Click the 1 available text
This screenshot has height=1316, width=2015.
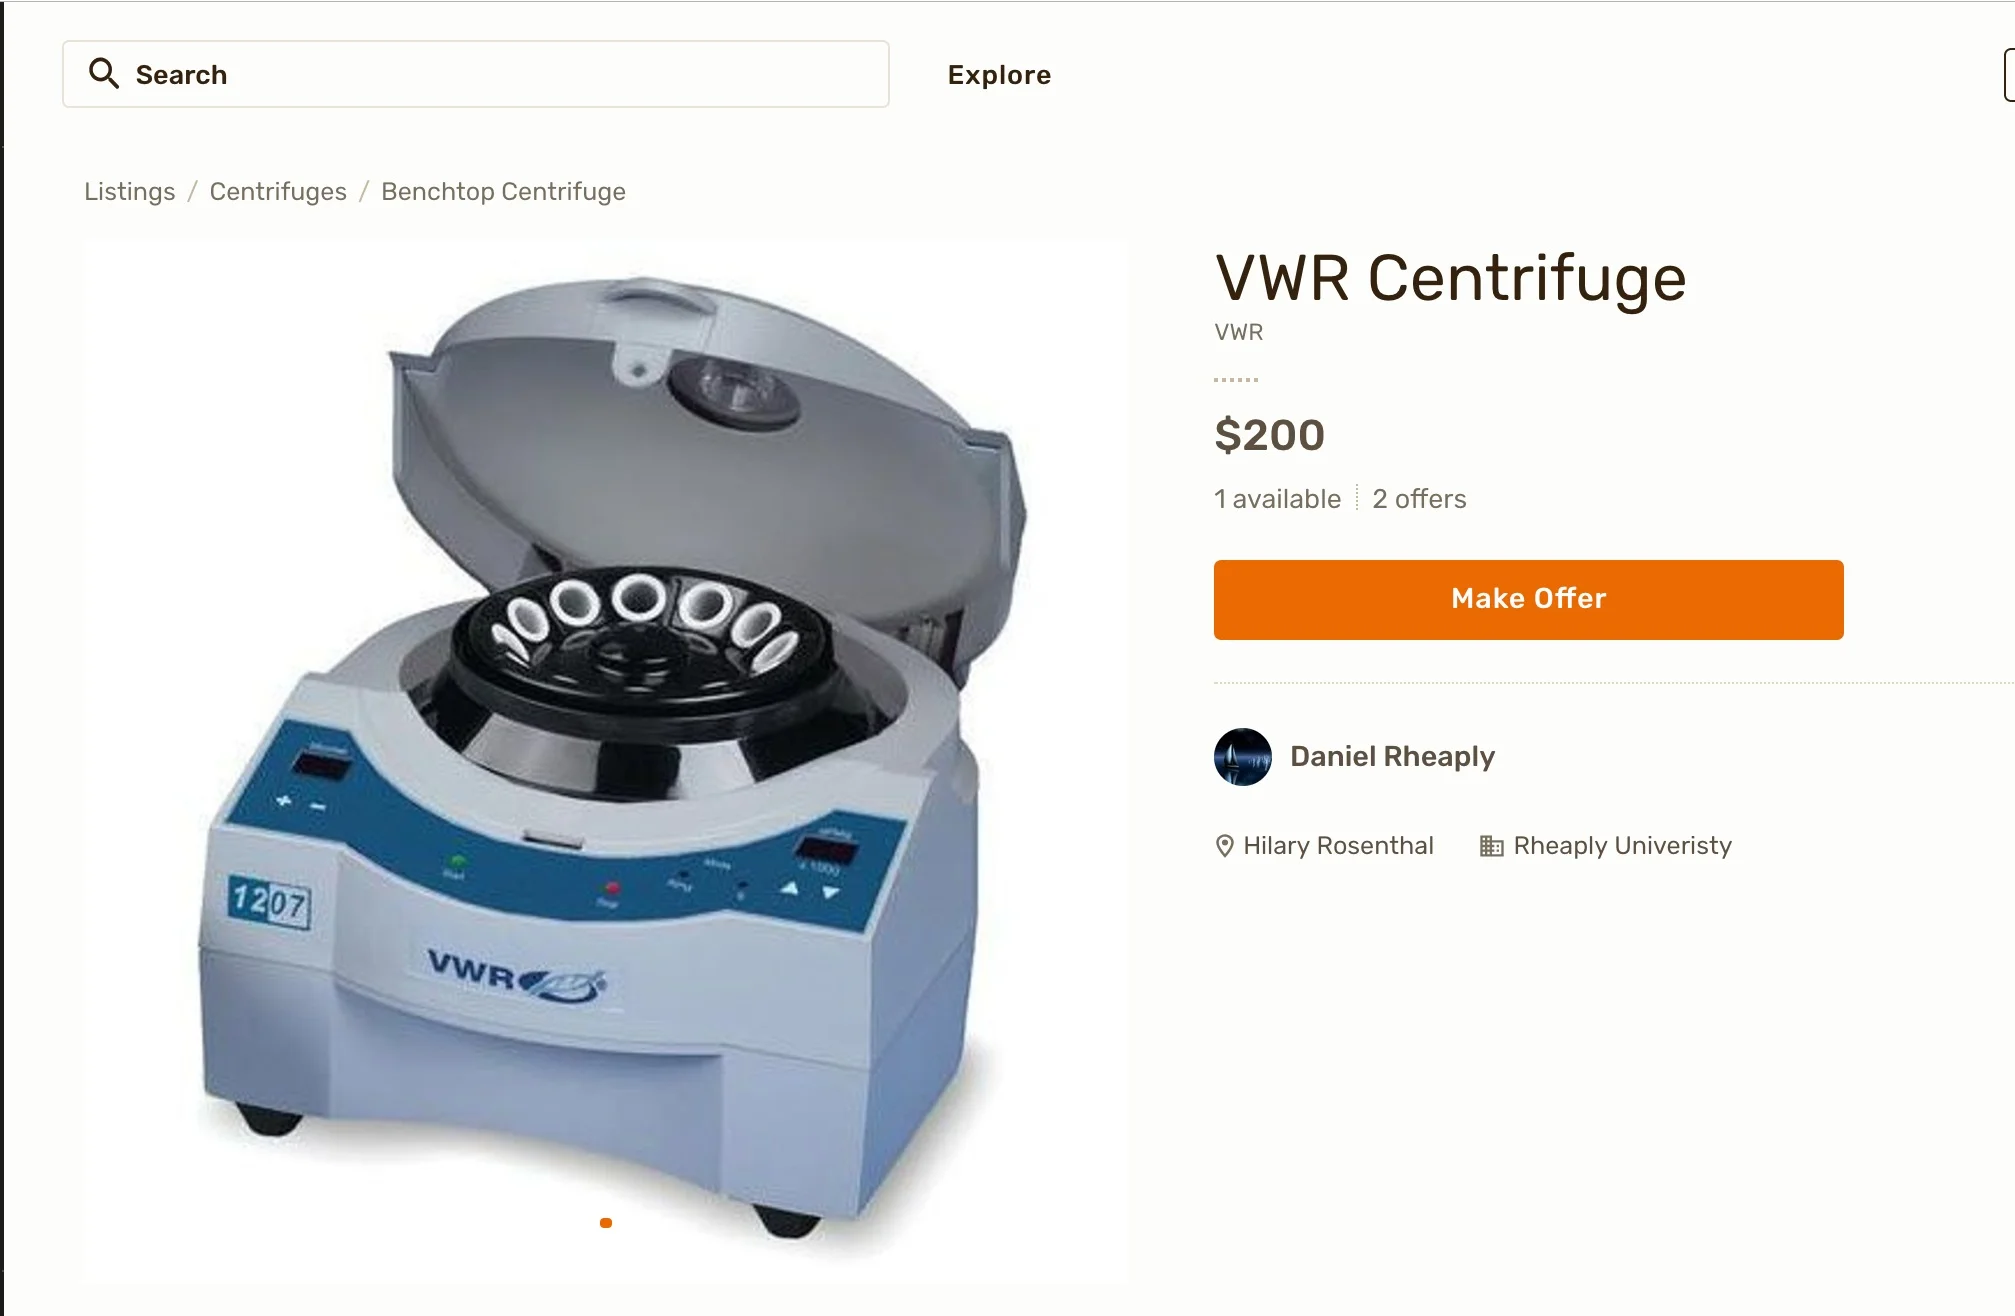point(1277,499)
